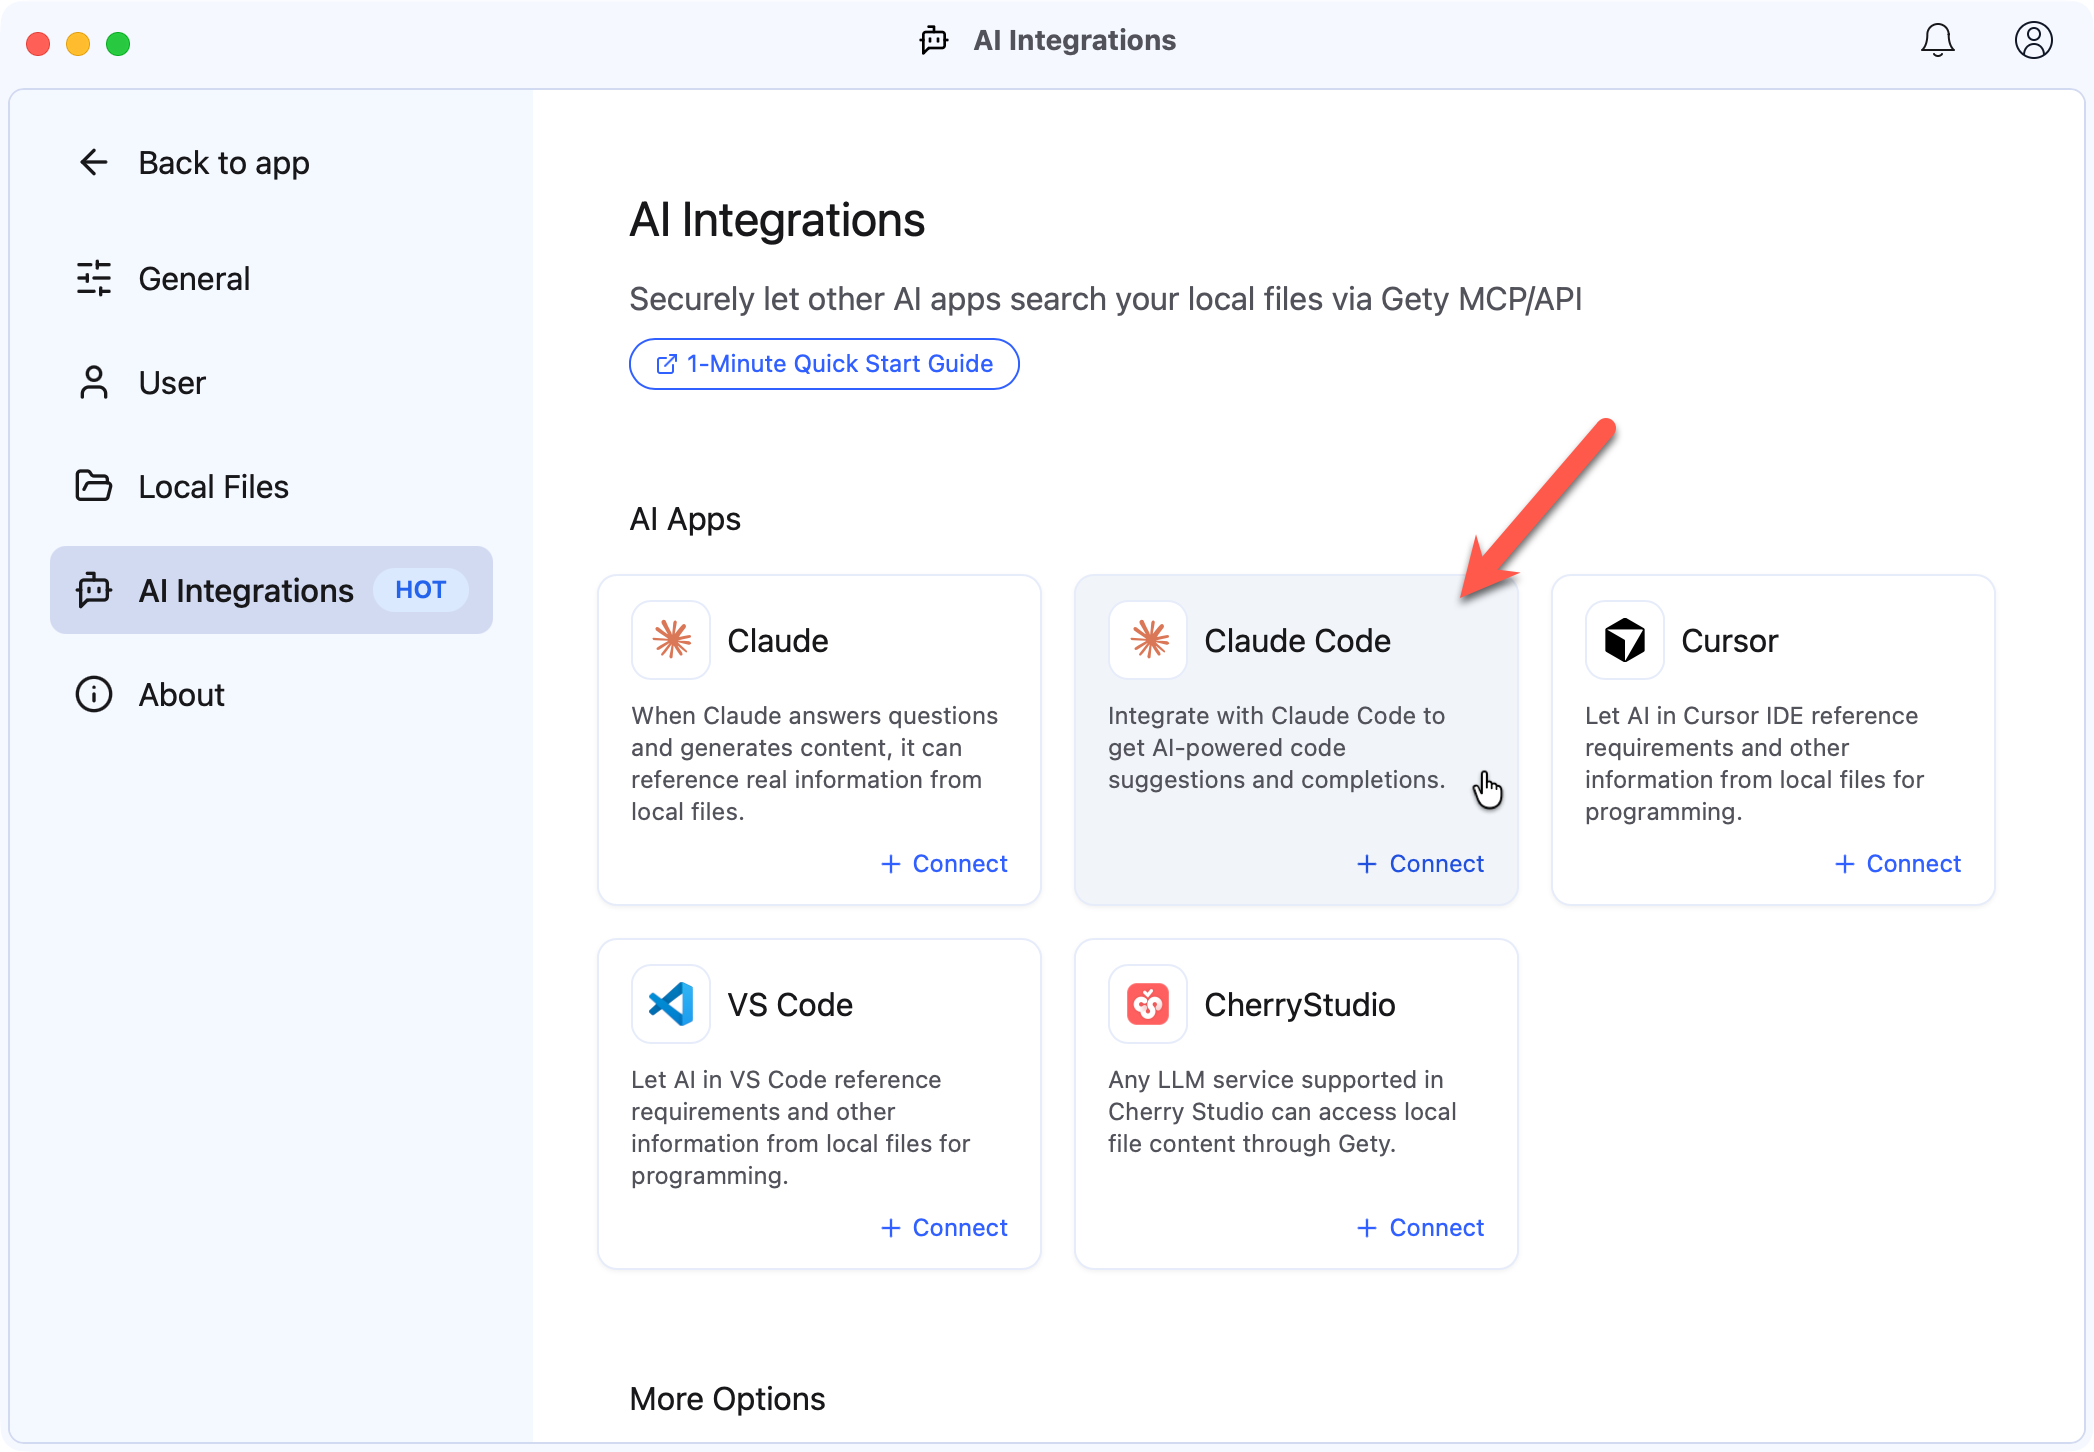
Task: Click the Claude app icon
Action: [x=670, y=640]
